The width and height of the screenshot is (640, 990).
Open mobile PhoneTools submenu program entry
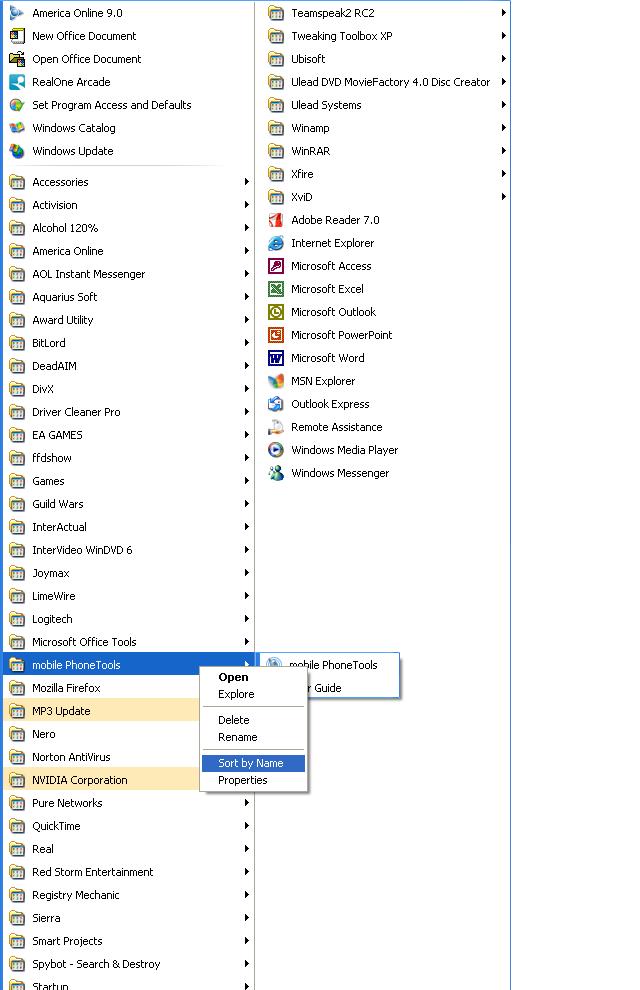click(330, 665)
